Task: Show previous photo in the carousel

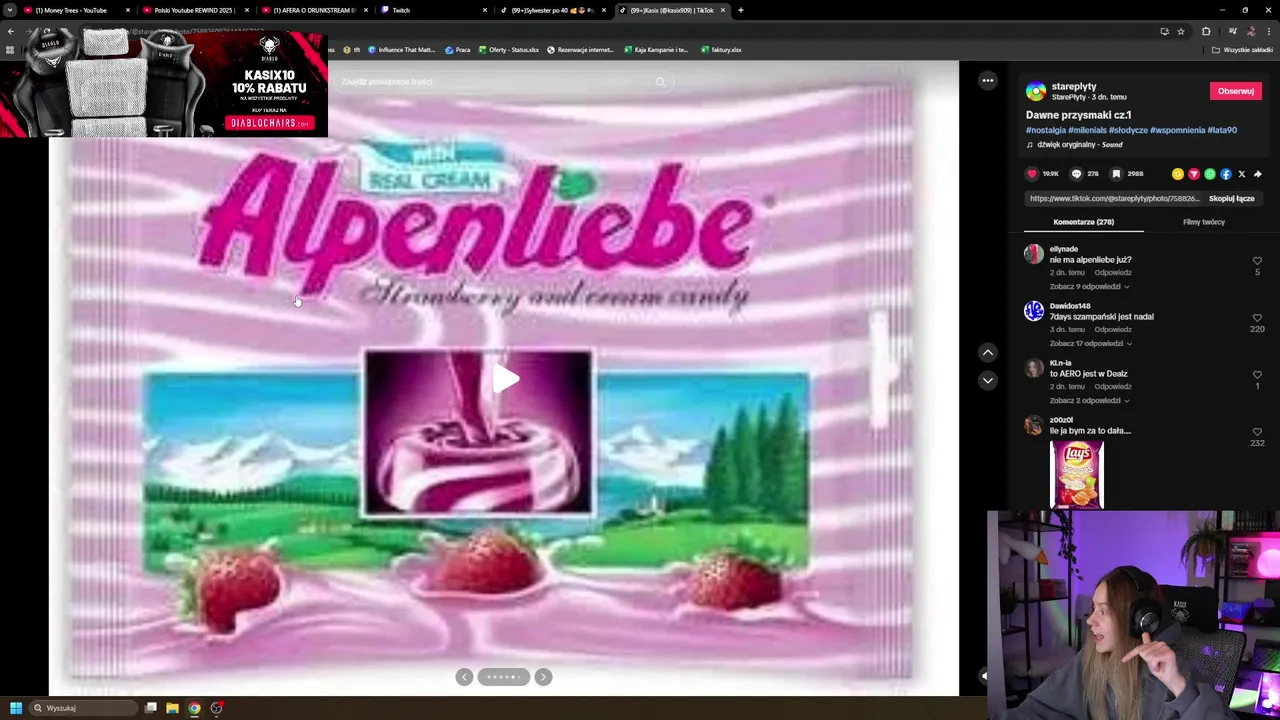Action: (464, 677)
